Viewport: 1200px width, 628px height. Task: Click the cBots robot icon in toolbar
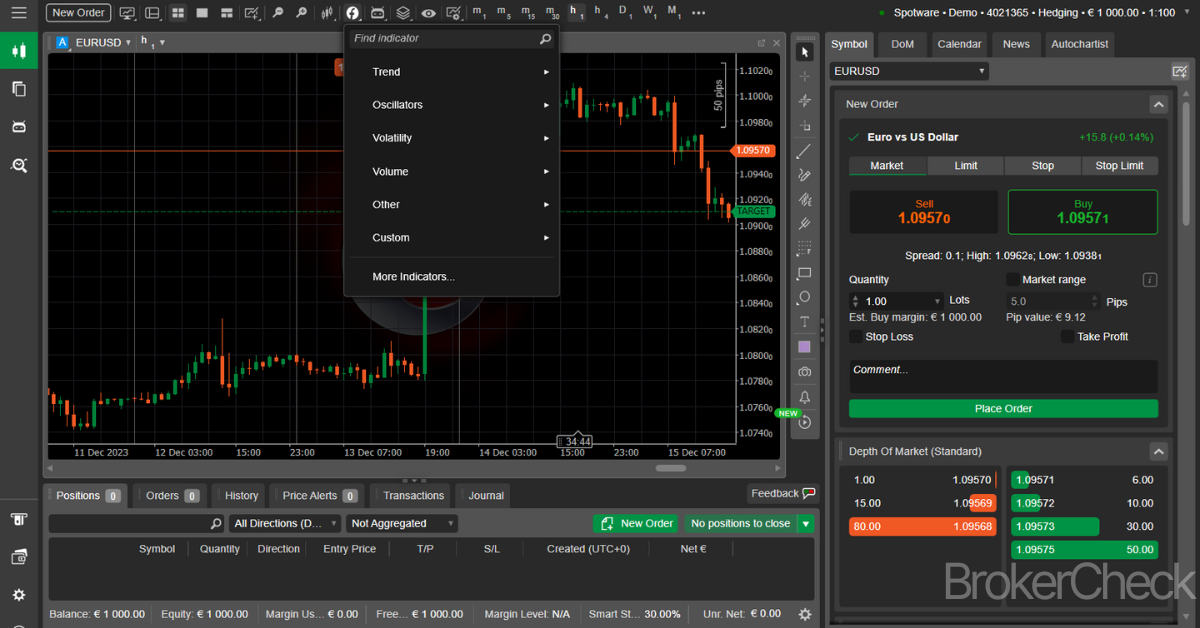pyautogui.click(x=378, y=13)
